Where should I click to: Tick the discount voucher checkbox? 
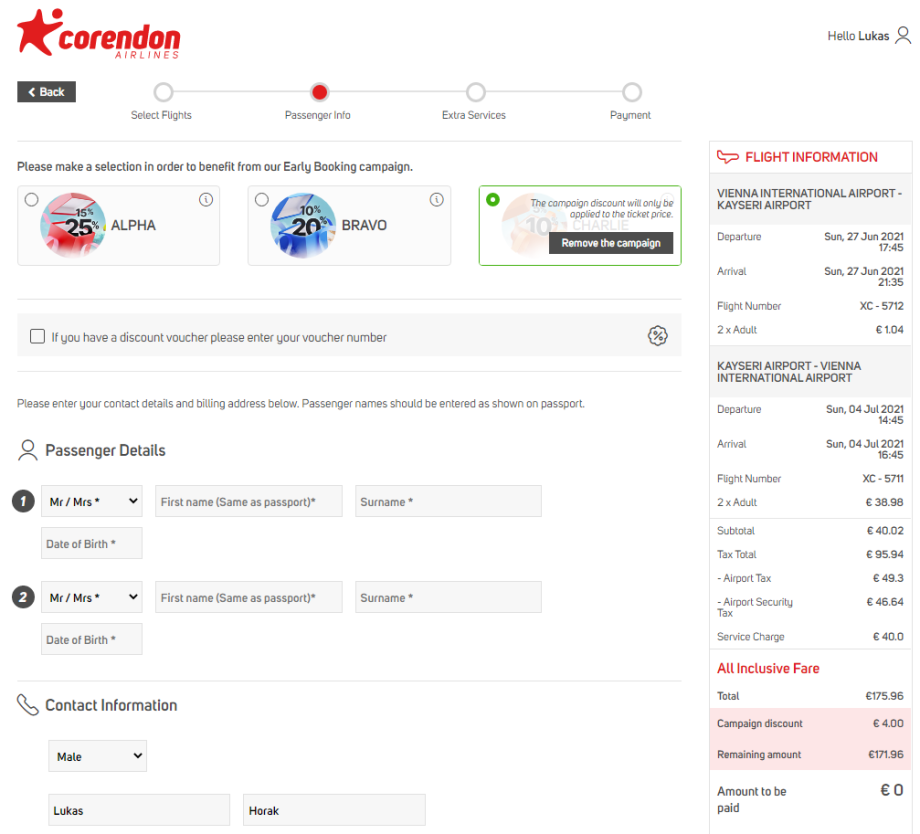point(38,337)
